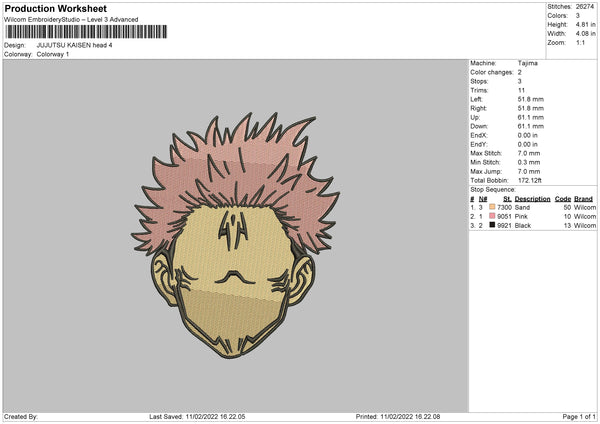Click the embroidery design preview image
The image size is (600, 424).
(x=235, y=236)
